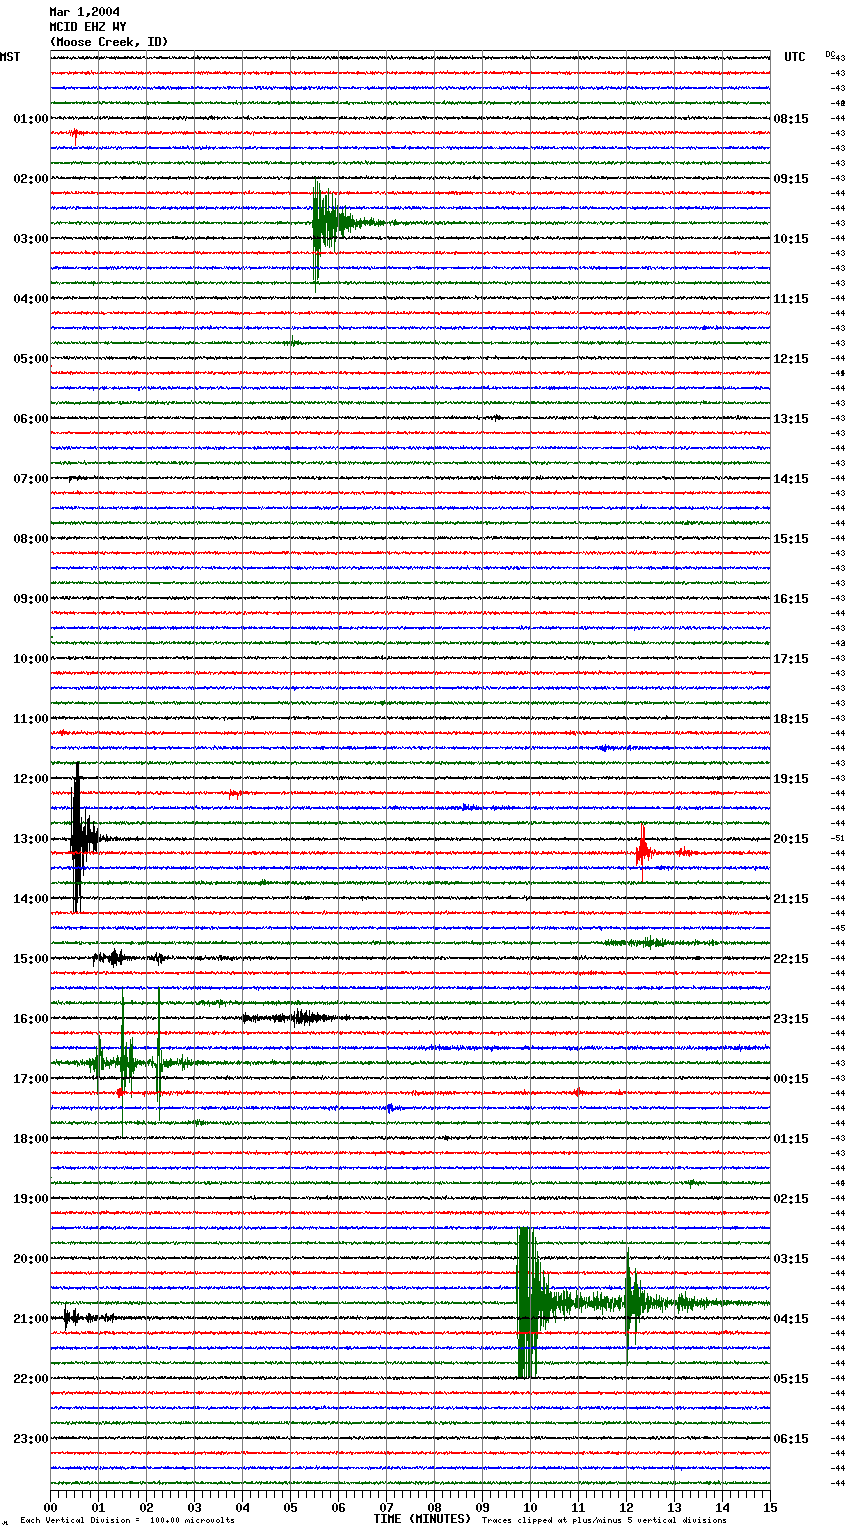Click the '06:15' UTC time label

[791, 1439]
